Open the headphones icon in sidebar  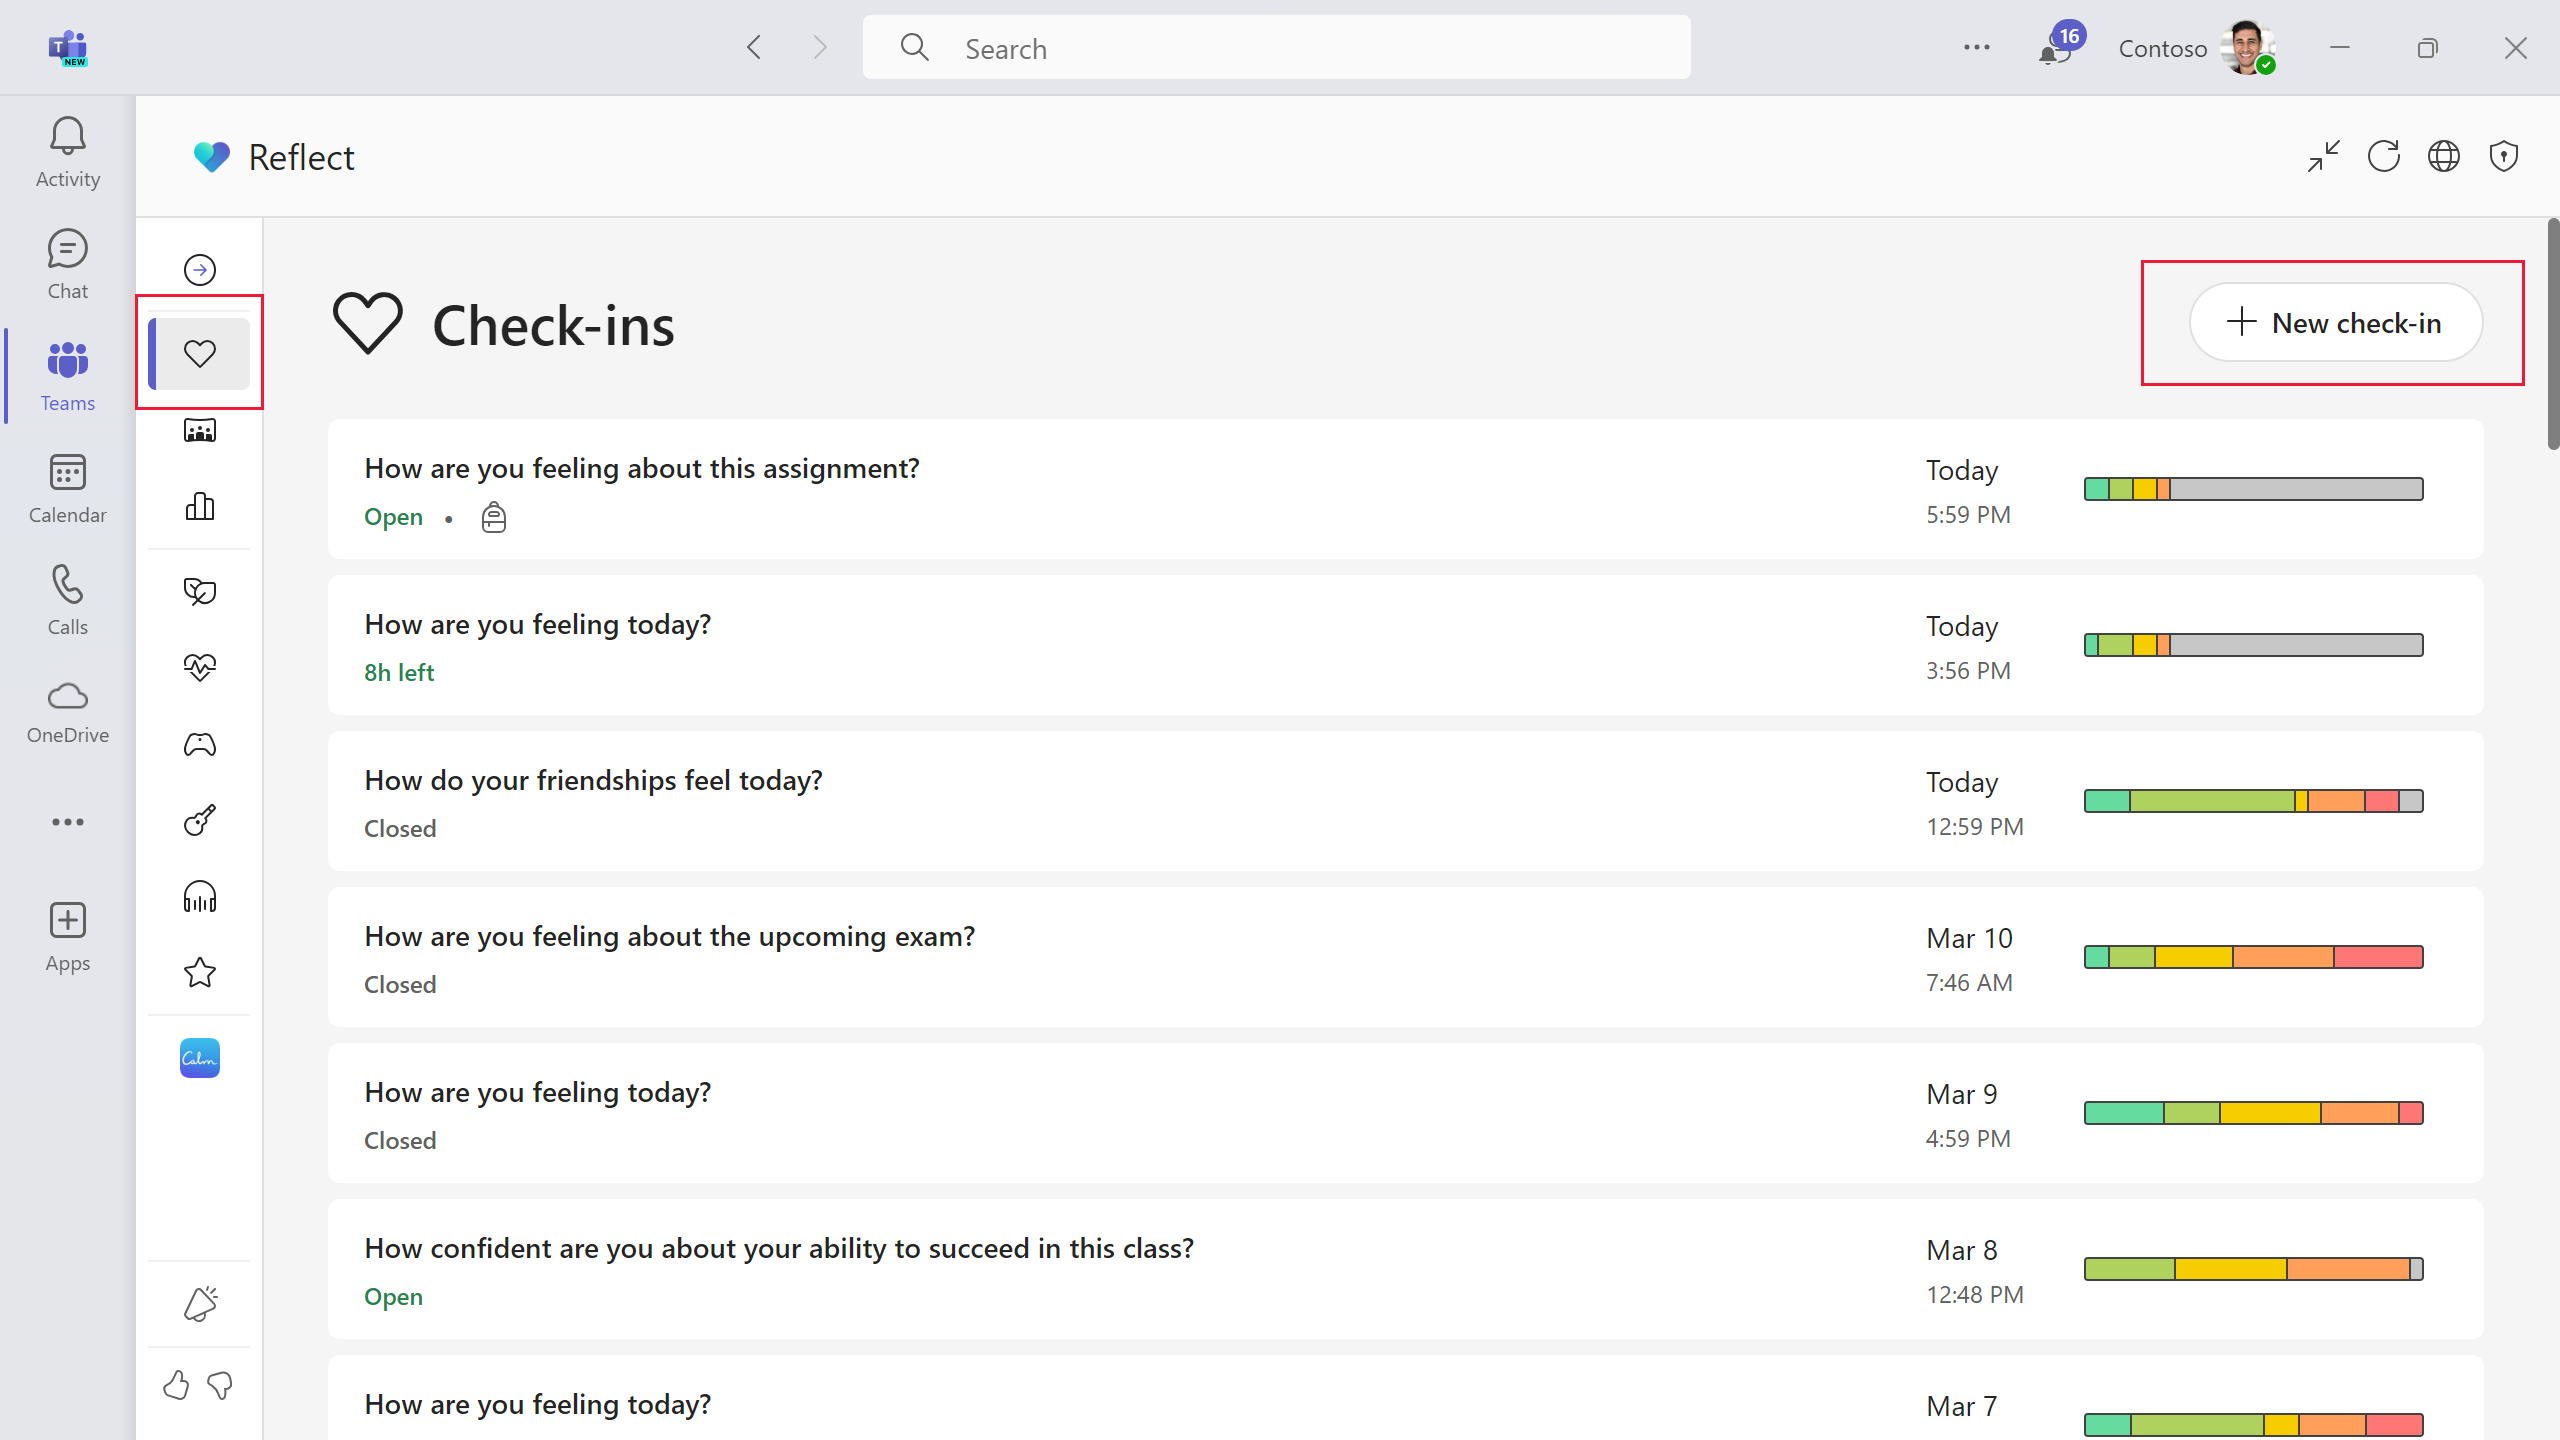pos(200,897)
